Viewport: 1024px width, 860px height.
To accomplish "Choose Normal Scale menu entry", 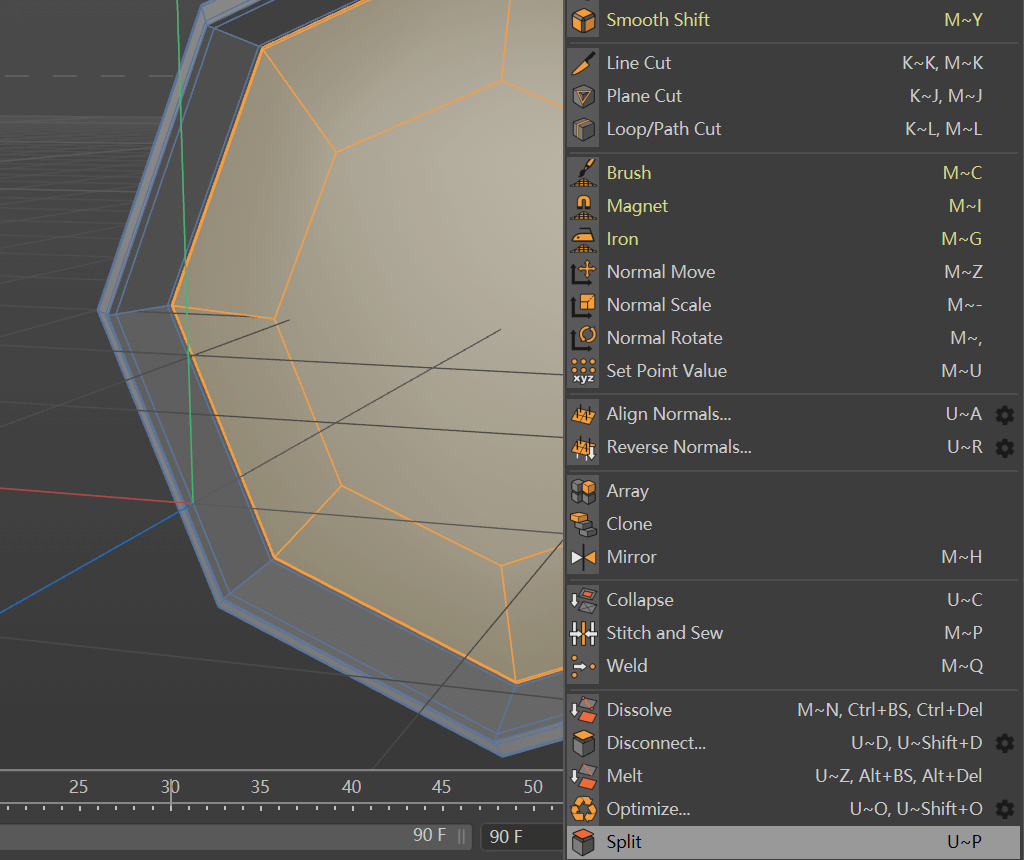I will point(793,305).
